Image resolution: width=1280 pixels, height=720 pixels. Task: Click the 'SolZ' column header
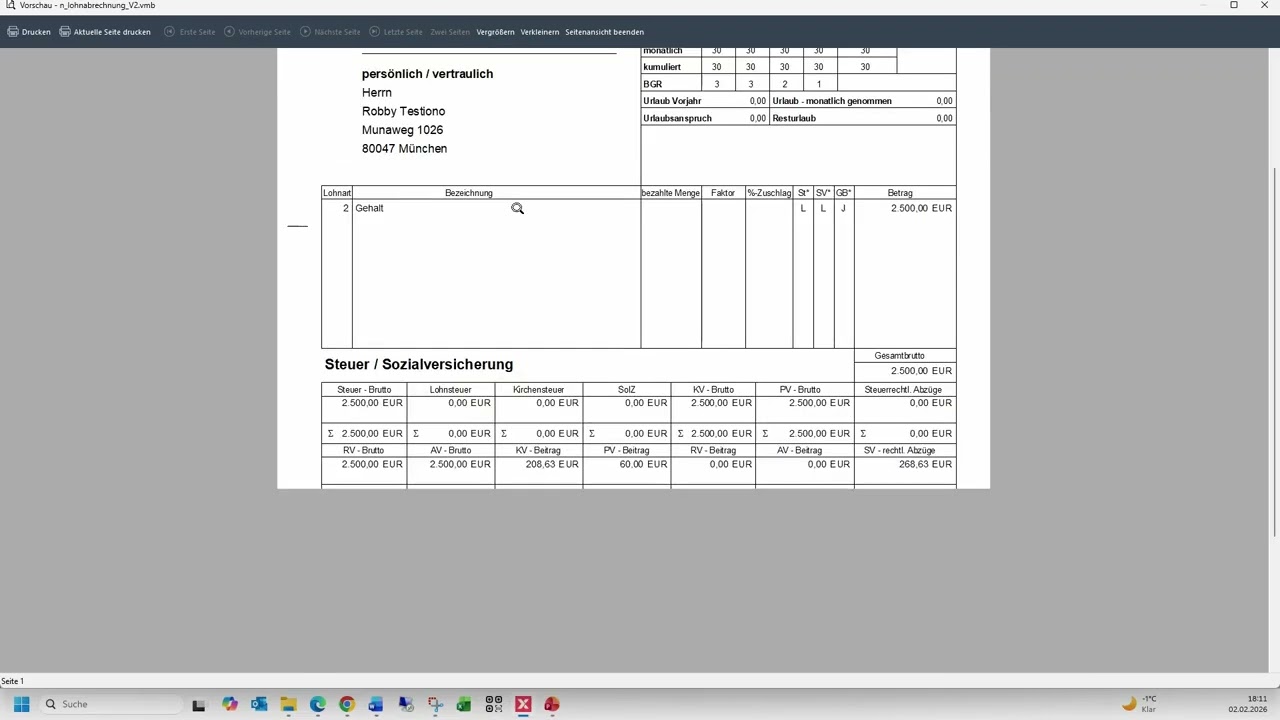click(x=626, y=390)
